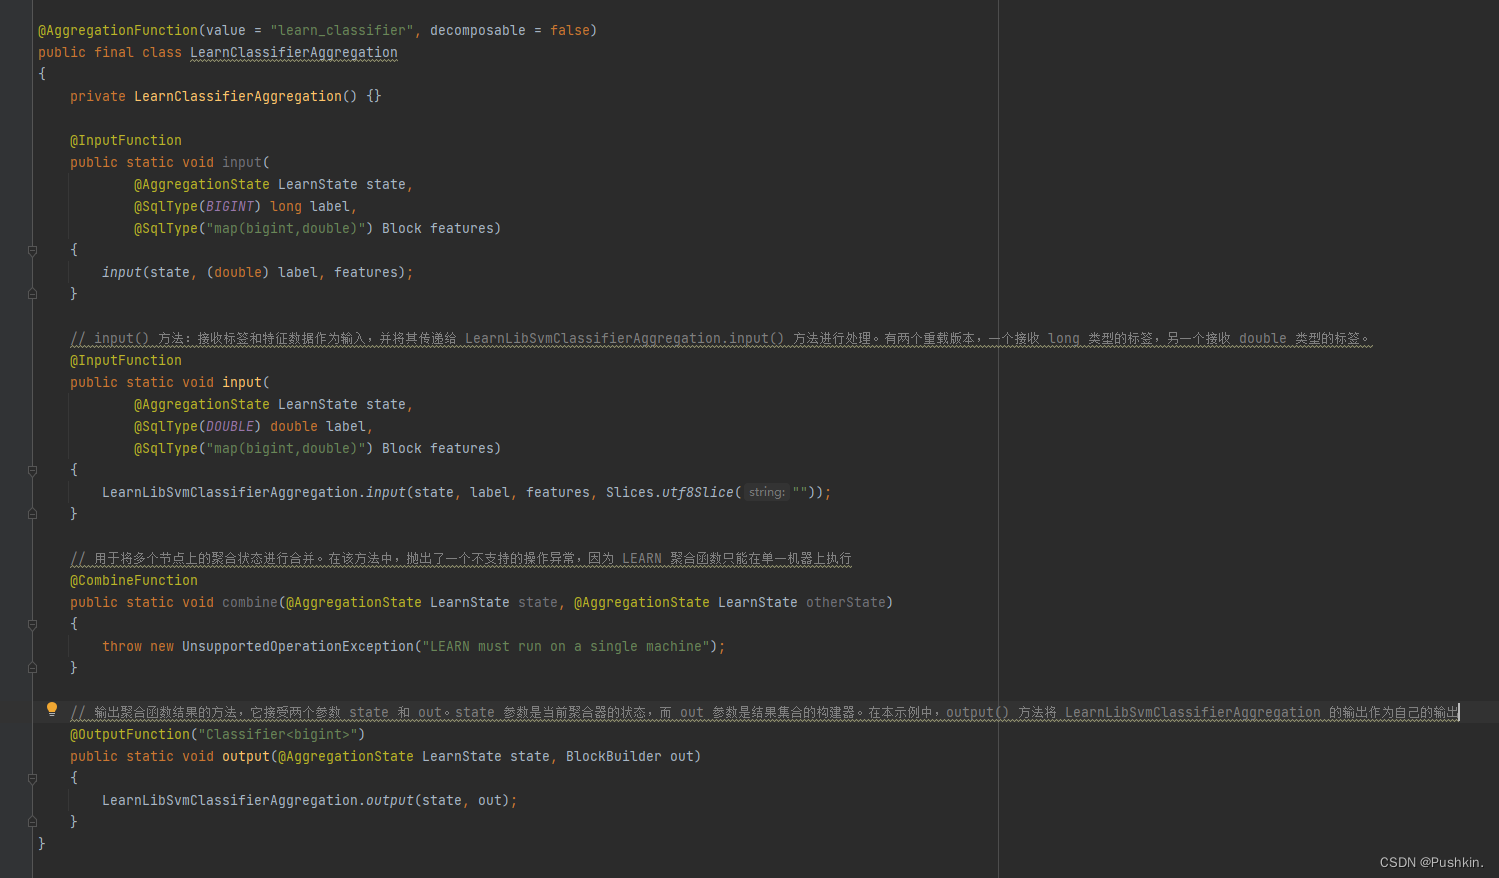
Task: Click the 'double label' parameter declaration
Action: point(318,427)
